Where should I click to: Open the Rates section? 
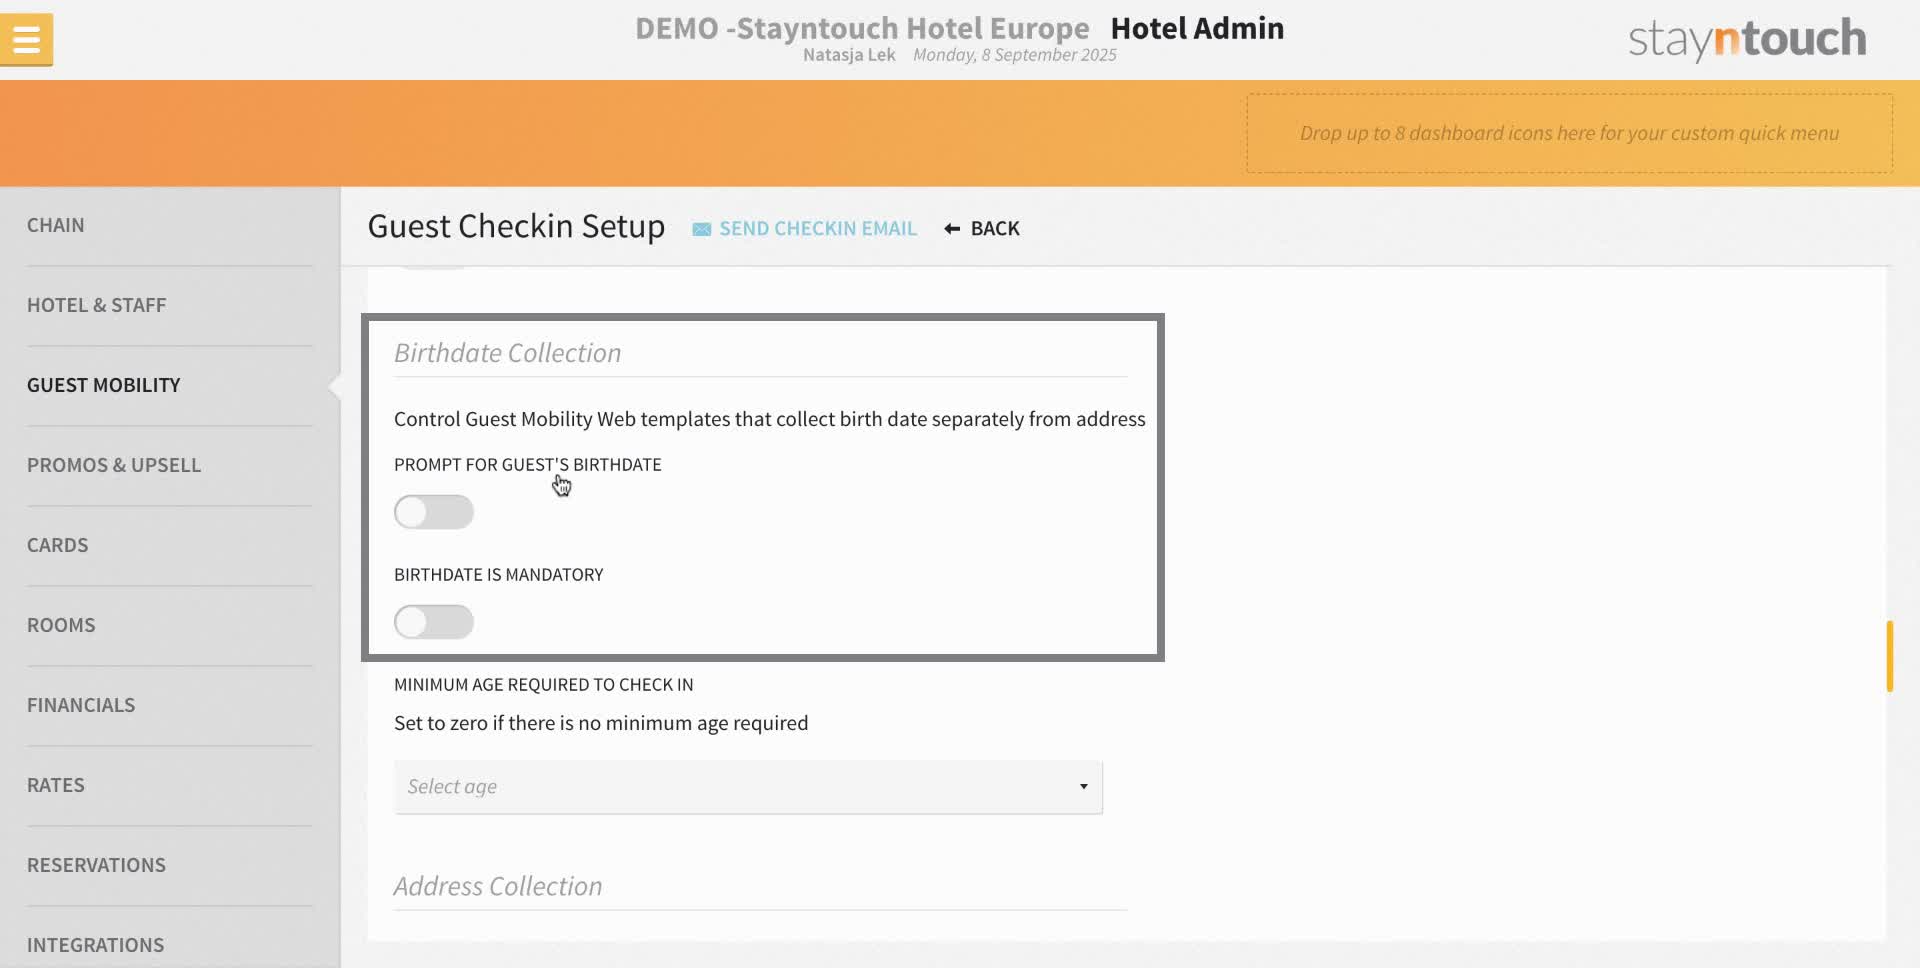click(56, 785)
